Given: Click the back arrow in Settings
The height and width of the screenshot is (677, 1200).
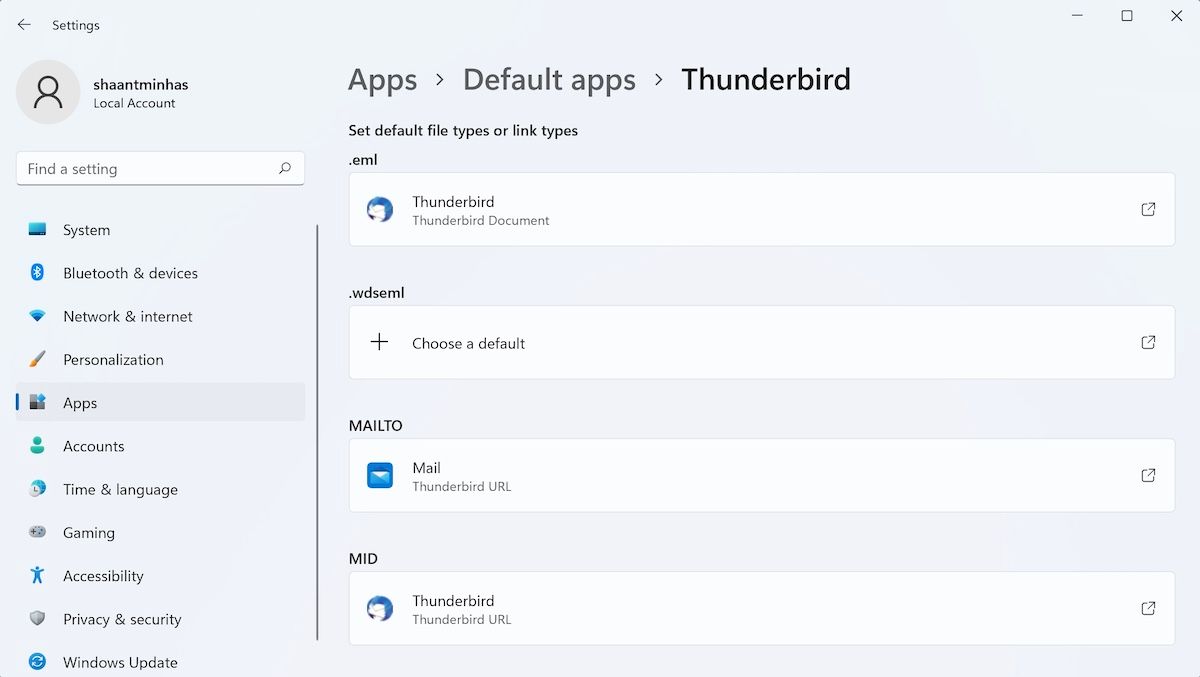Looking at the screenshot, I should pyautogui.click(x=24, y=25).
